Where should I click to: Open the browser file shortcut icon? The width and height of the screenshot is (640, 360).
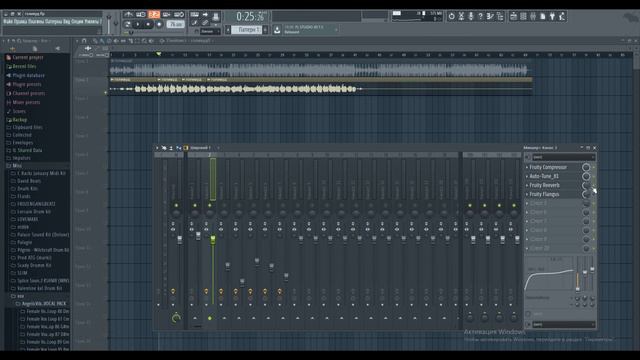pos(542,16)
